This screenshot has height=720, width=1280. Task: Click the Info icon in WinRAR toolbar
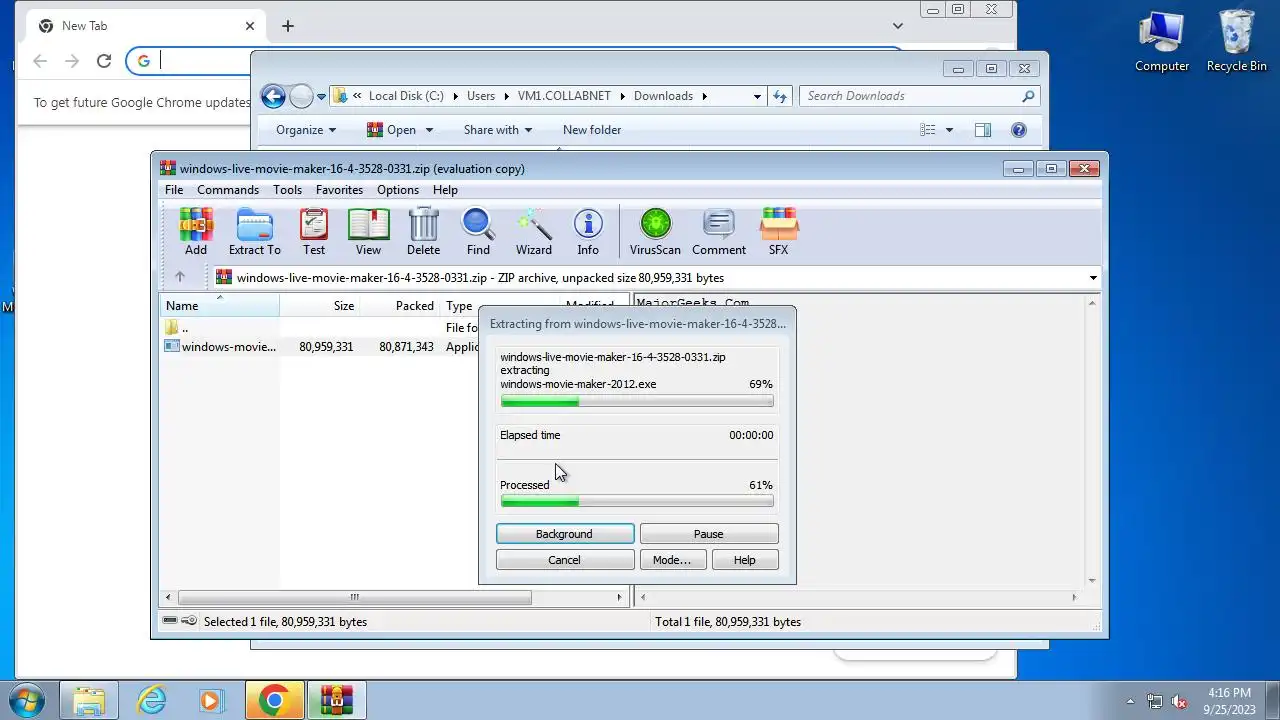588,232
